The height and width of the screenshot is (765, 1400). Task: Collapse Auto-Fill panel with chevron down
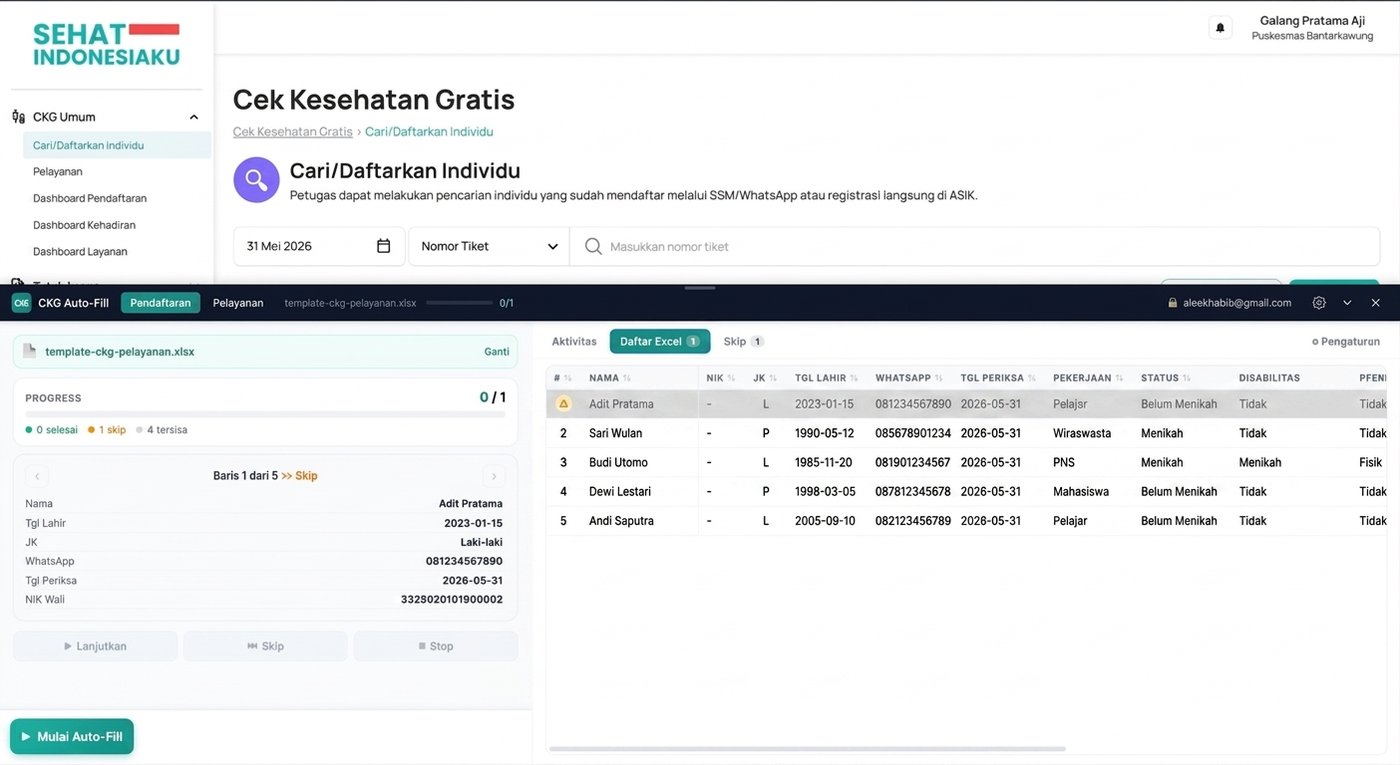(x=1347, y=303)
